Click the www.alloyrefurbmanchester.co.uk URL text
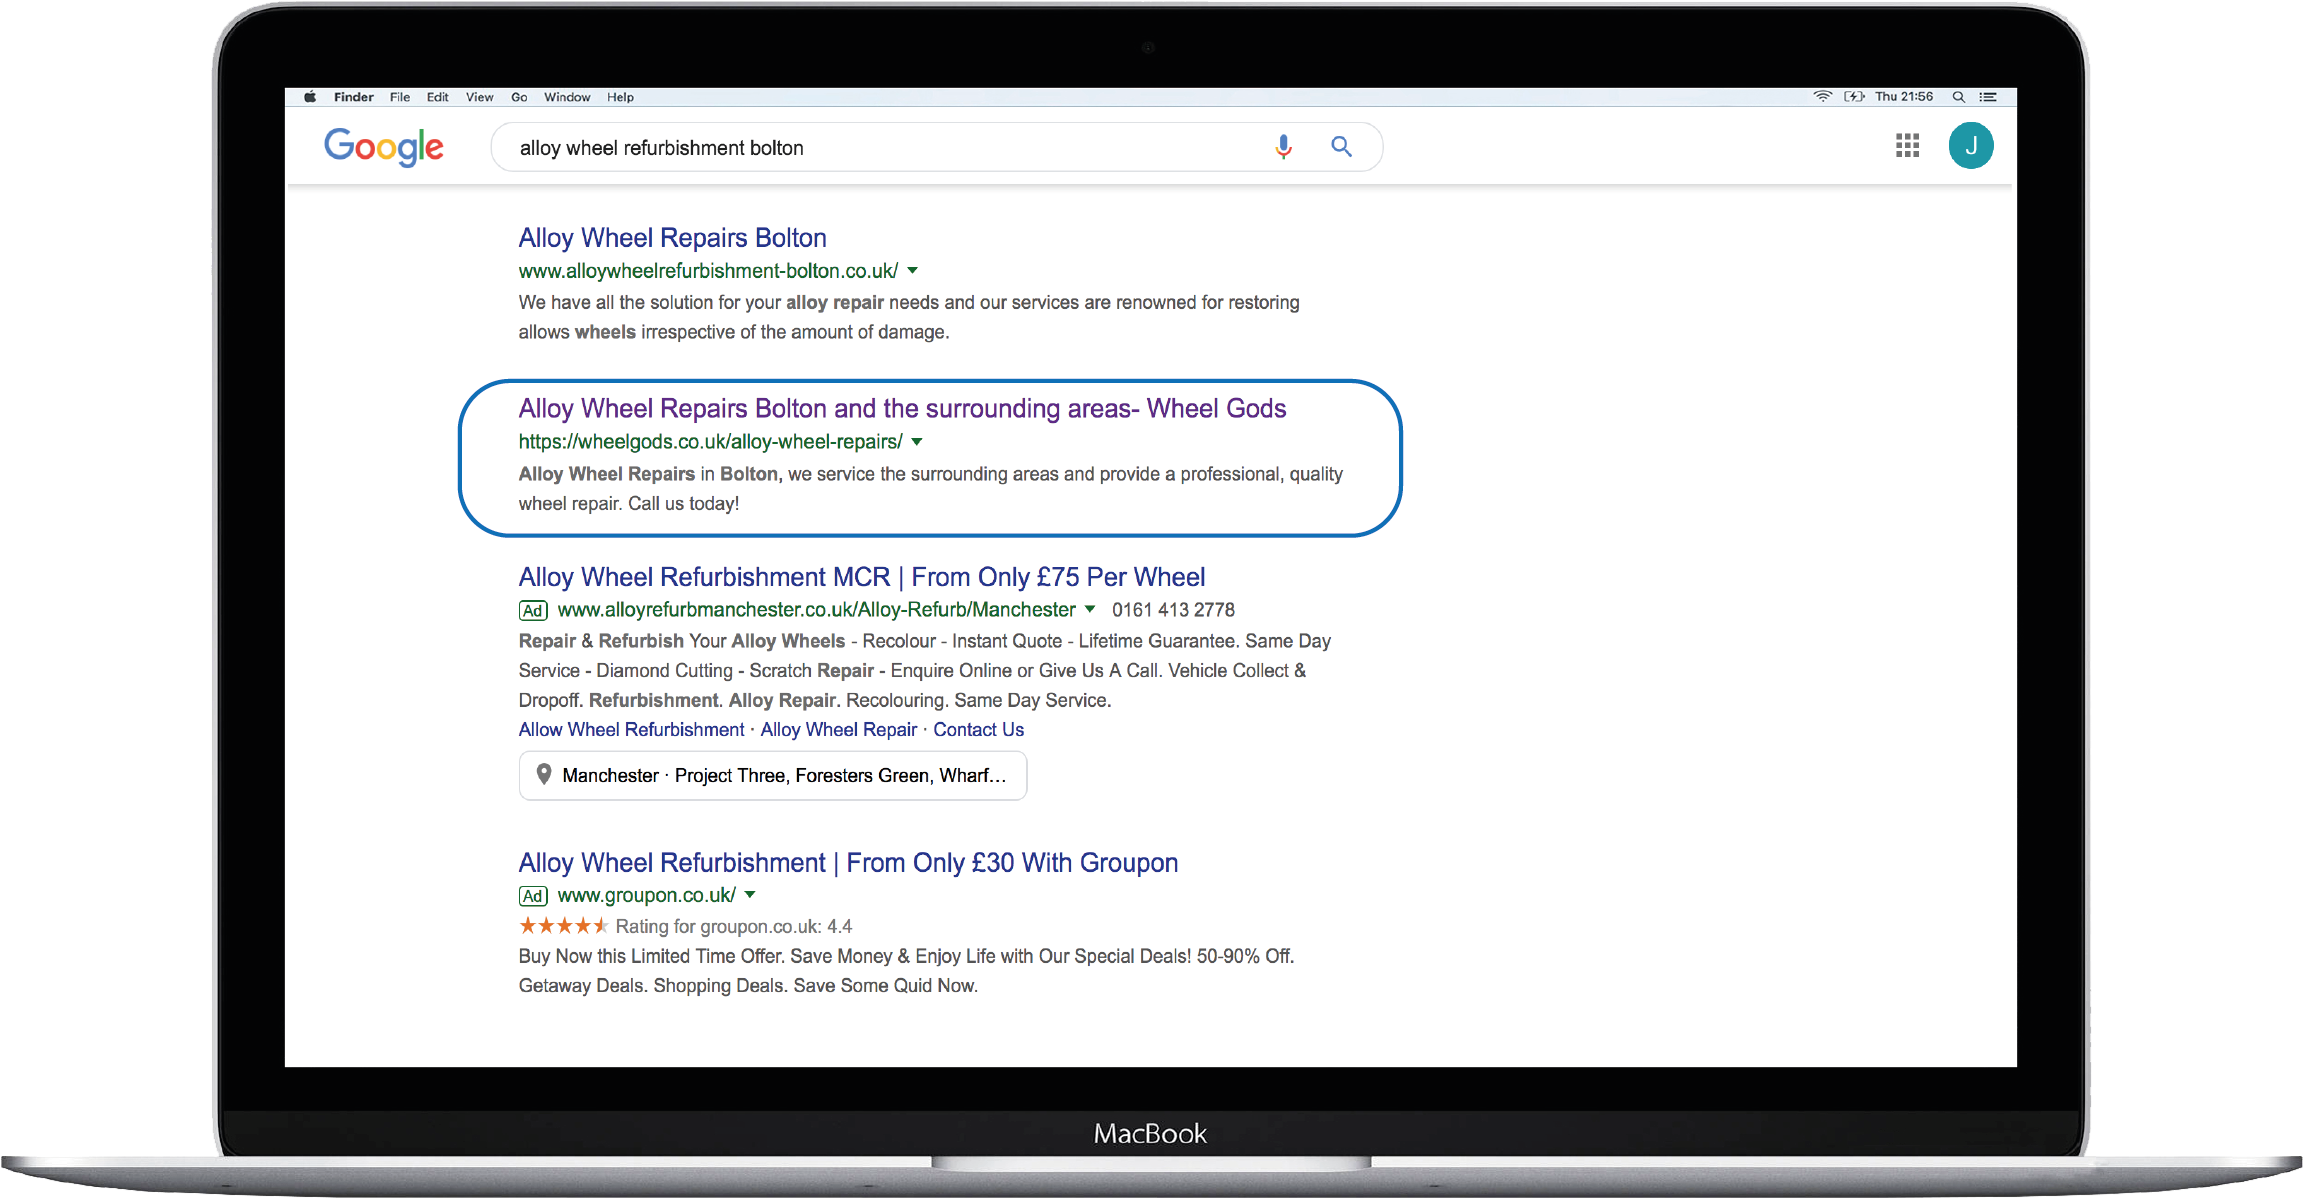 (816, 610)
